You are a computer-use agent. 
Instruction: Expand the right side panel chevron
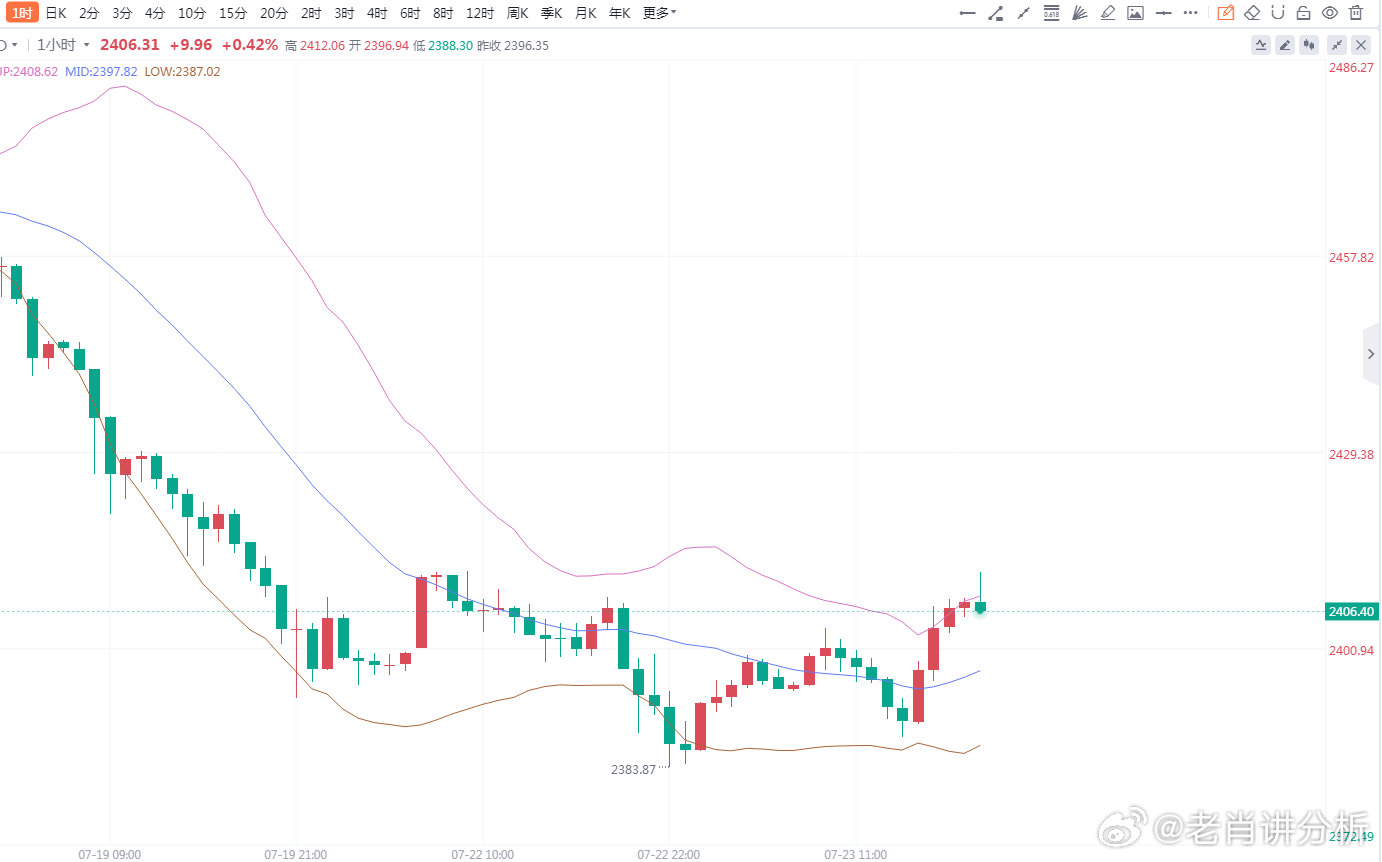(x=1371, y=354)
